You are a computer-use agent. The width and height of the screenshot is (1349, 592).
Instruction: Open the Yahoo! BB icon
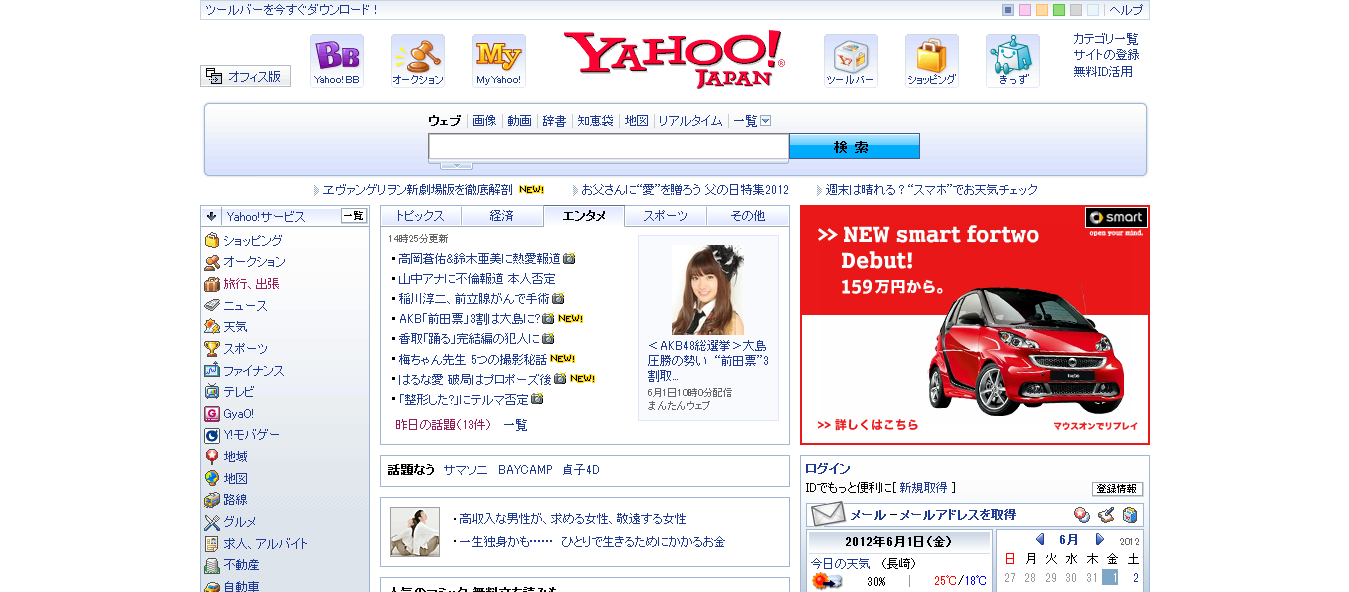pyautogui.click(x=337, y=61)
